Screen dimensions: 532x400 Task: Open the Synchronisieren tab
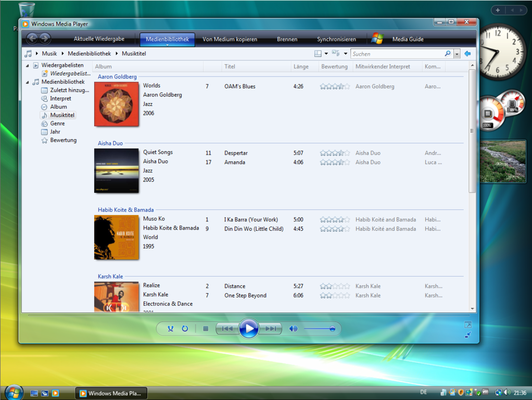(x=337, y=39)
